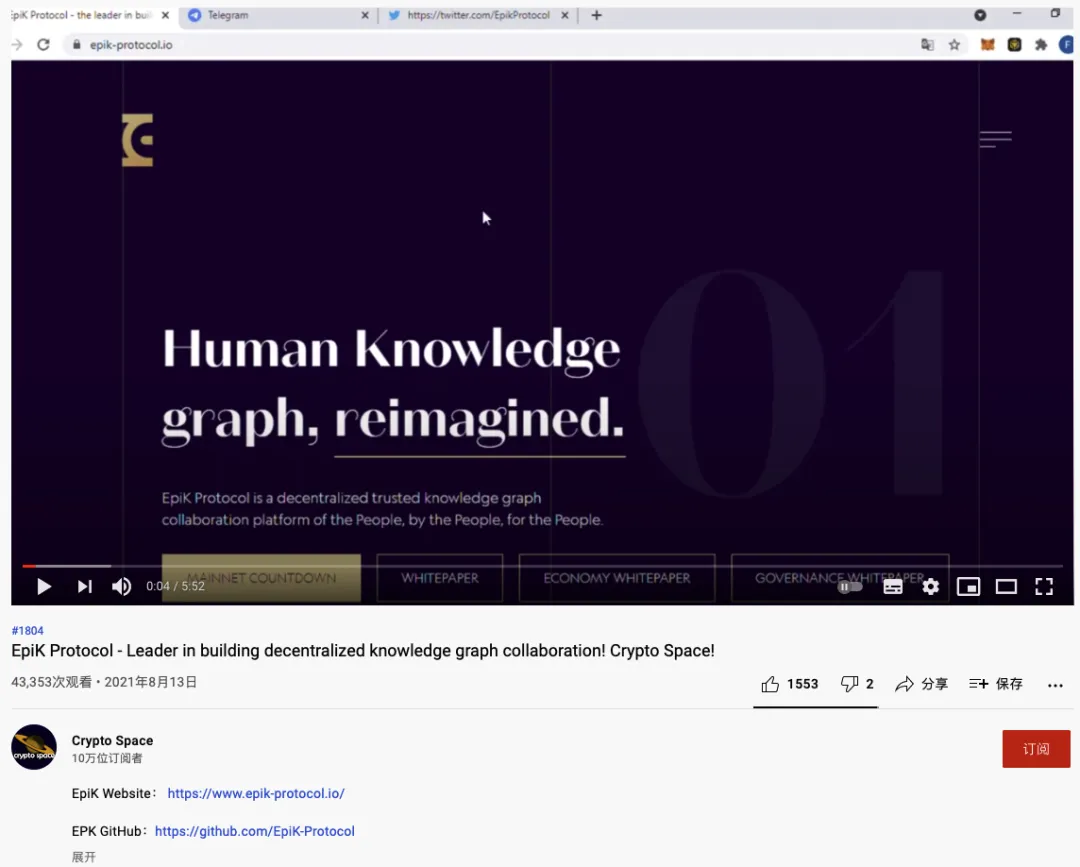1080x867 pixels.
Task: Click the EpiK gold logo in video
Action: tap(137, 140)
